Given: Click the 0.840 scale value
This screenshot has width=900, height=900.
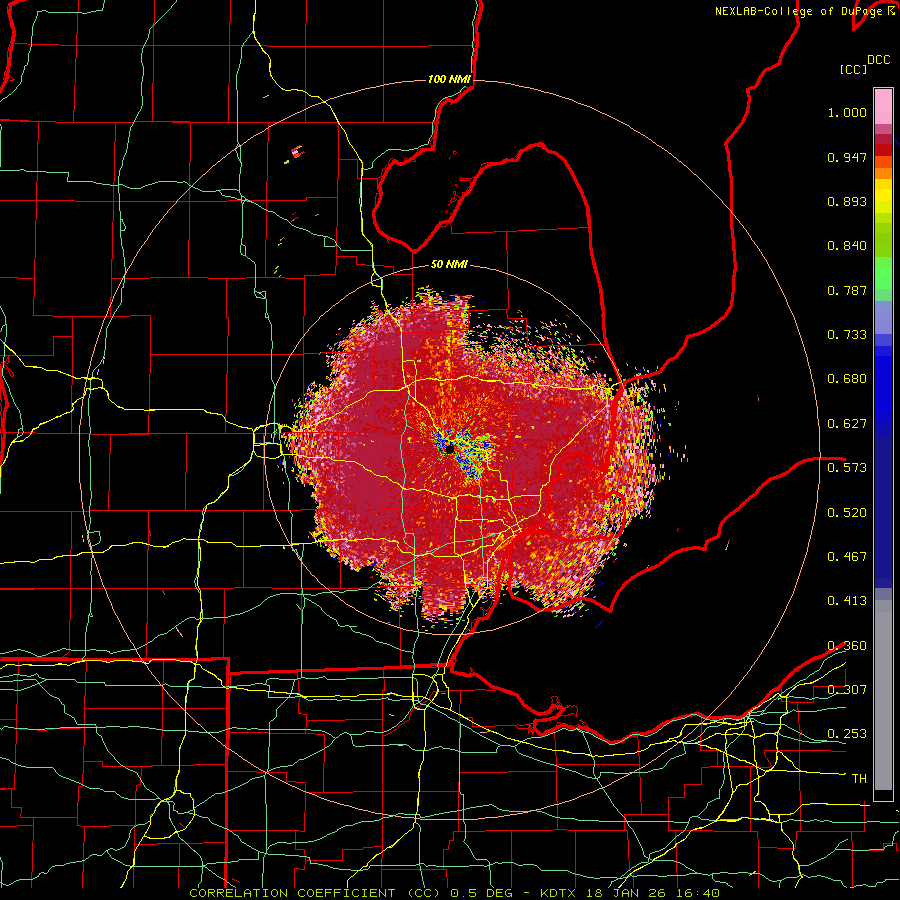Looking at the screenshot, I should (x=847, y=246).
